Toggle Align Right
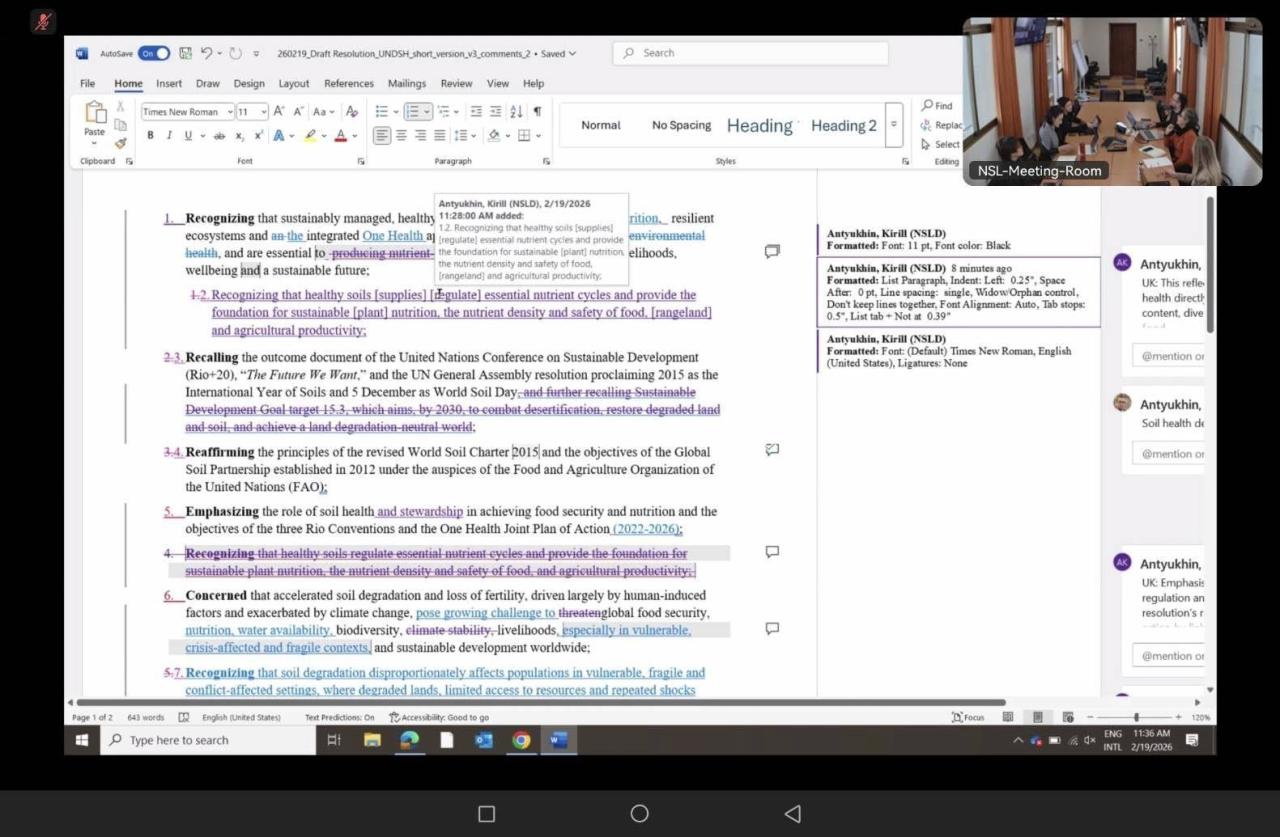 (x=420, y=136)
